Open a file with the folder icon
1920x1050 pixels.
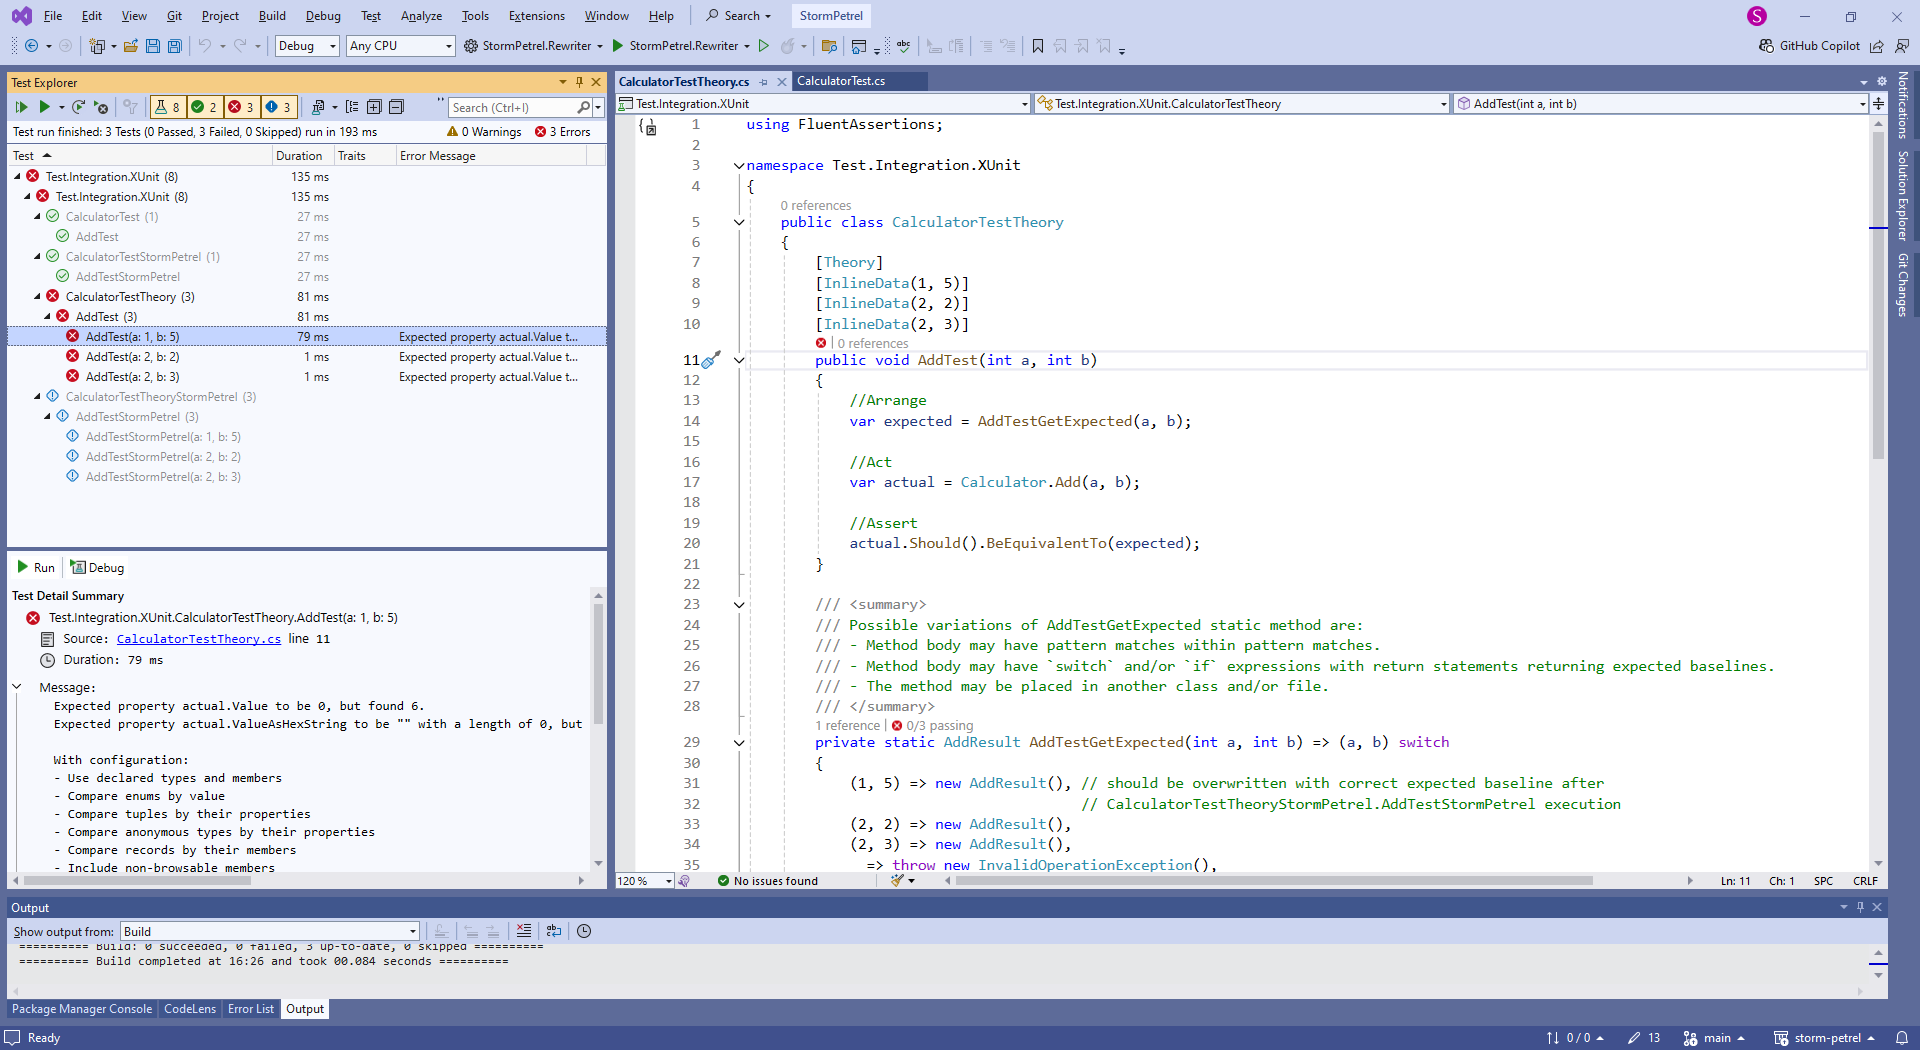131,46
